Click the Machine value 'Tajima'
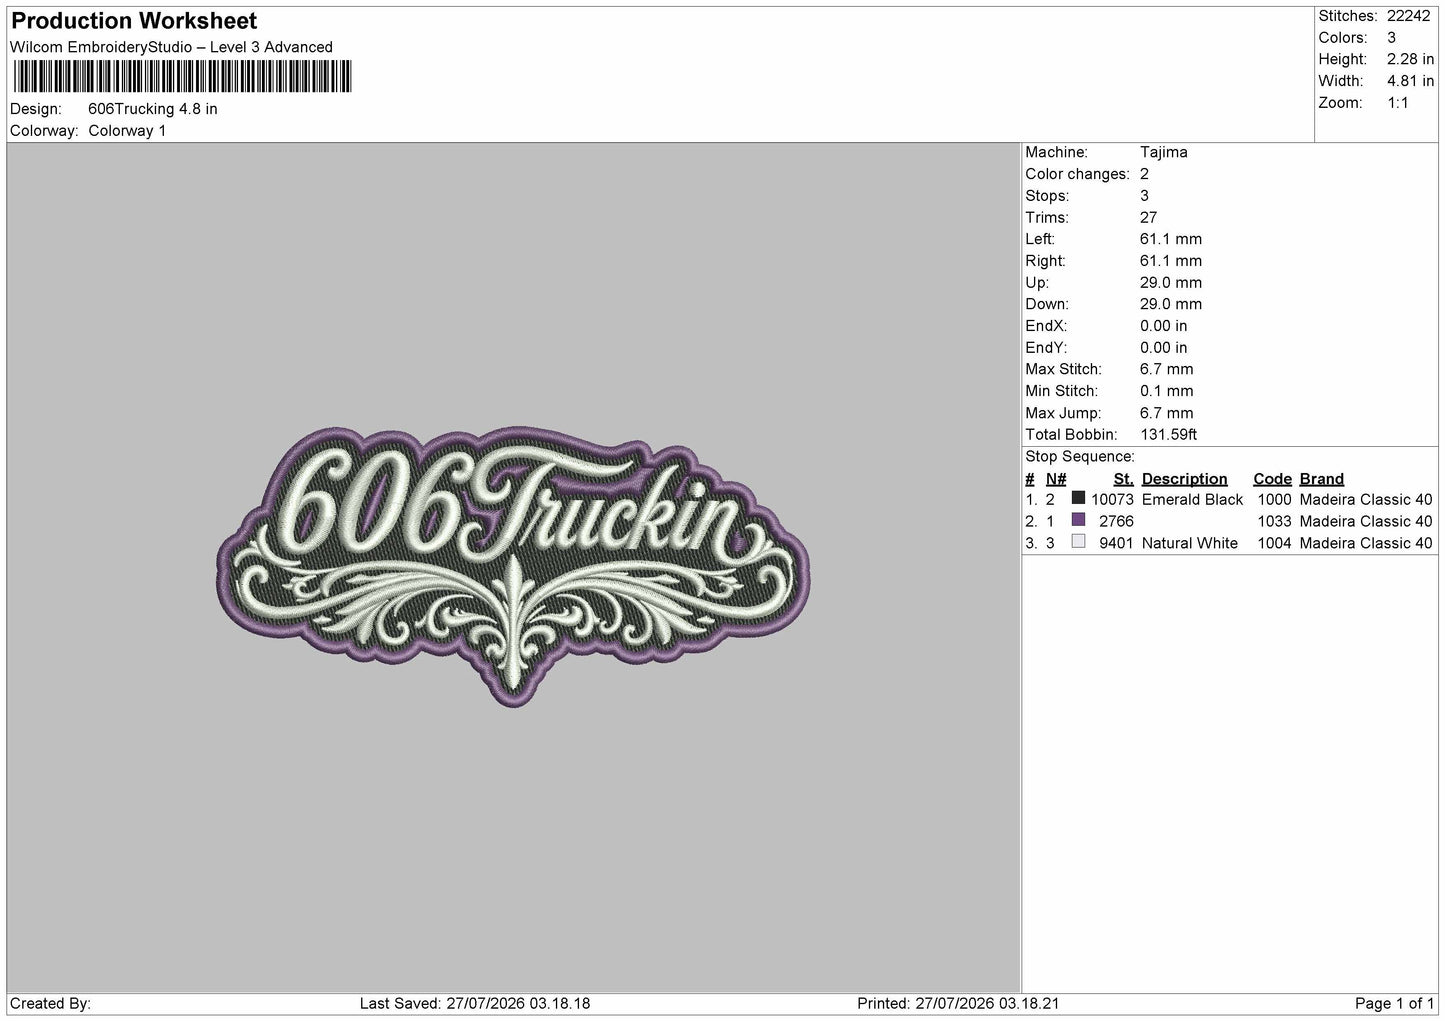The width and height of the screenshot is (1445, 1021). click(x=1163, y=152)
